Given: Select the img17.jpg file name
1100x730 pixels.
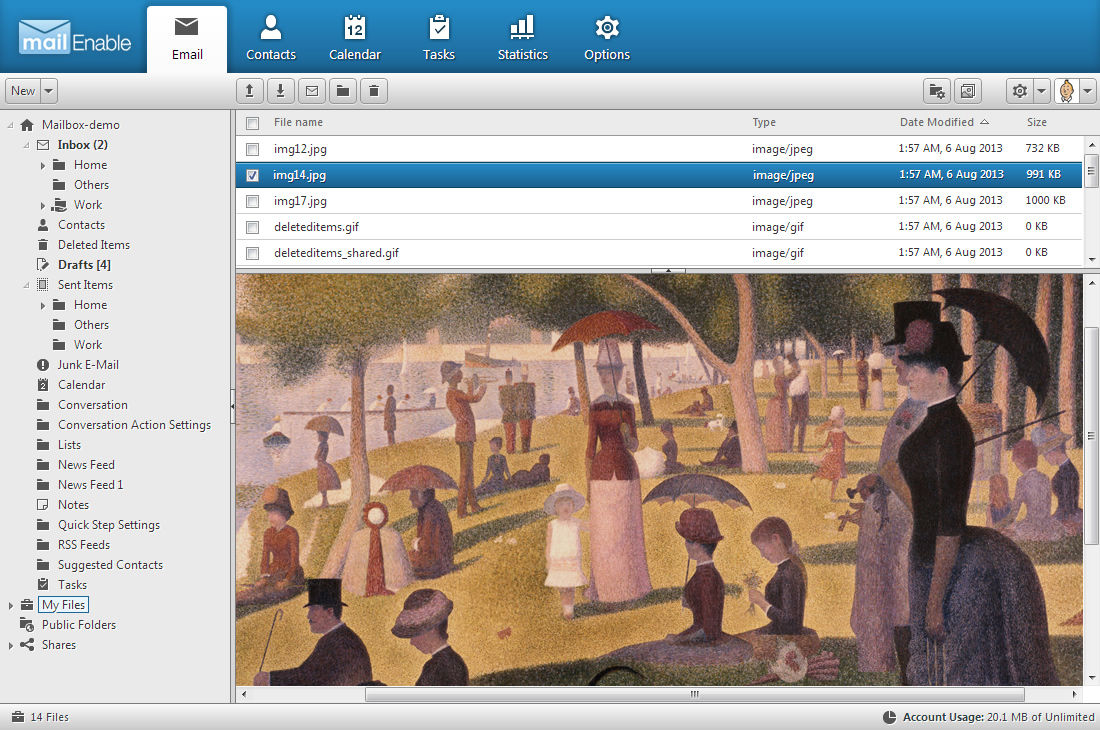Looking at the screenshot, I should [x=300, y=201].
